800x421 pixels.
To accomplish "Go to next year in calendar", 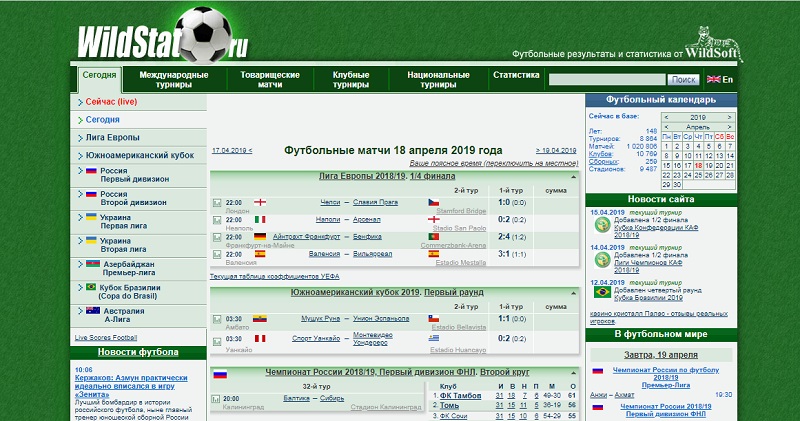I will click(728, 117).
